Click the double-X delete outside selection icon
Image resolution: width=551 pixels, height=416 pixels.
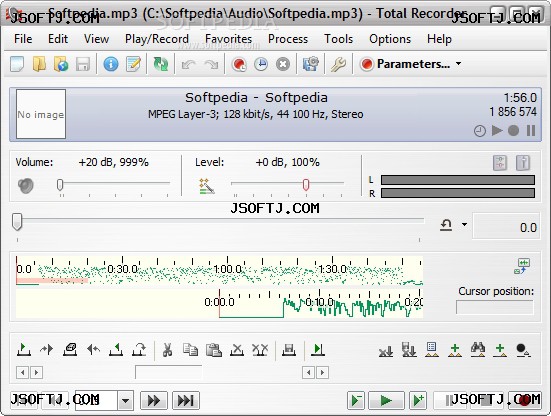(x=260, y=350)
